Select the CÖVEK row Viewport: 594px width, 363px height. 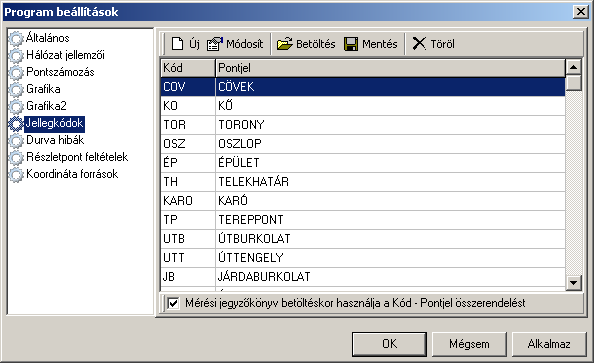[x=363, y=87]
